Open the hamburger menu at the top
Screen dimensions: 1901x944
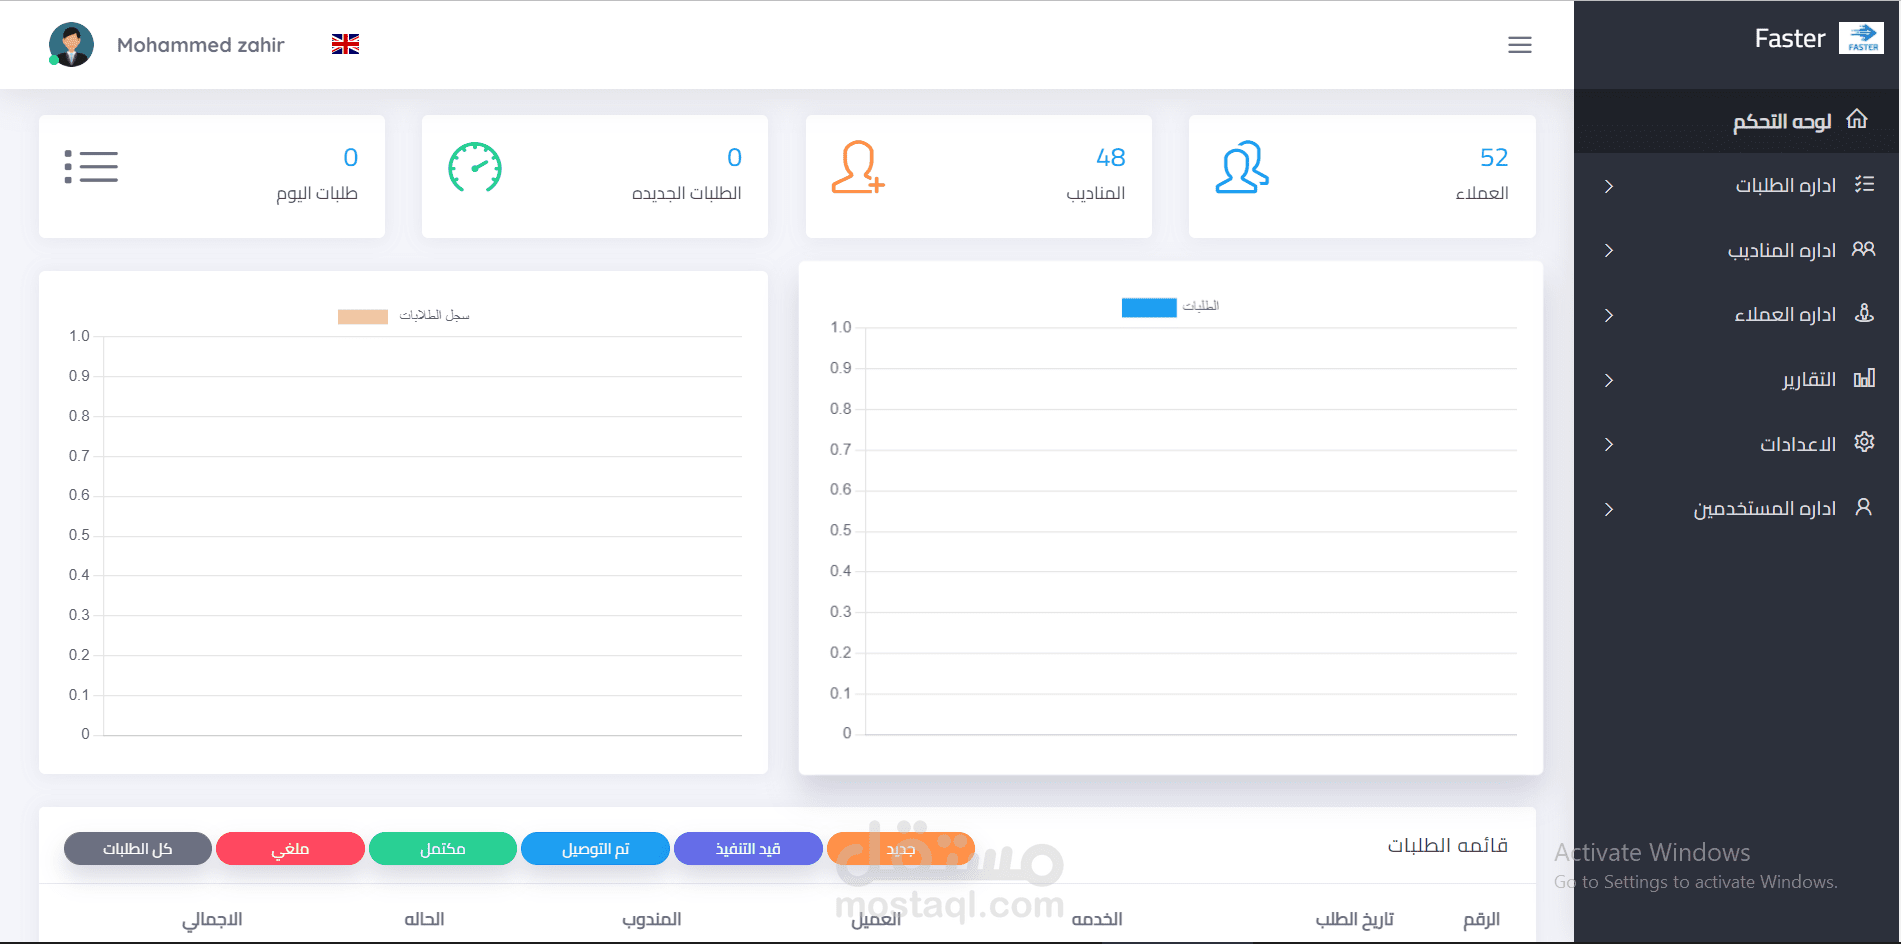point(1519,45)
